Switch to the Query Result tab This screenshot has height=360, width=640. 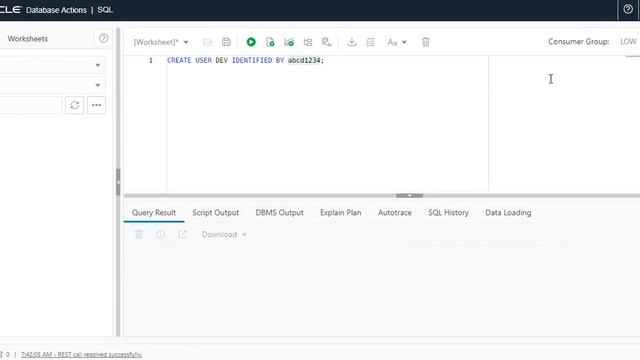tap(154, 213)
